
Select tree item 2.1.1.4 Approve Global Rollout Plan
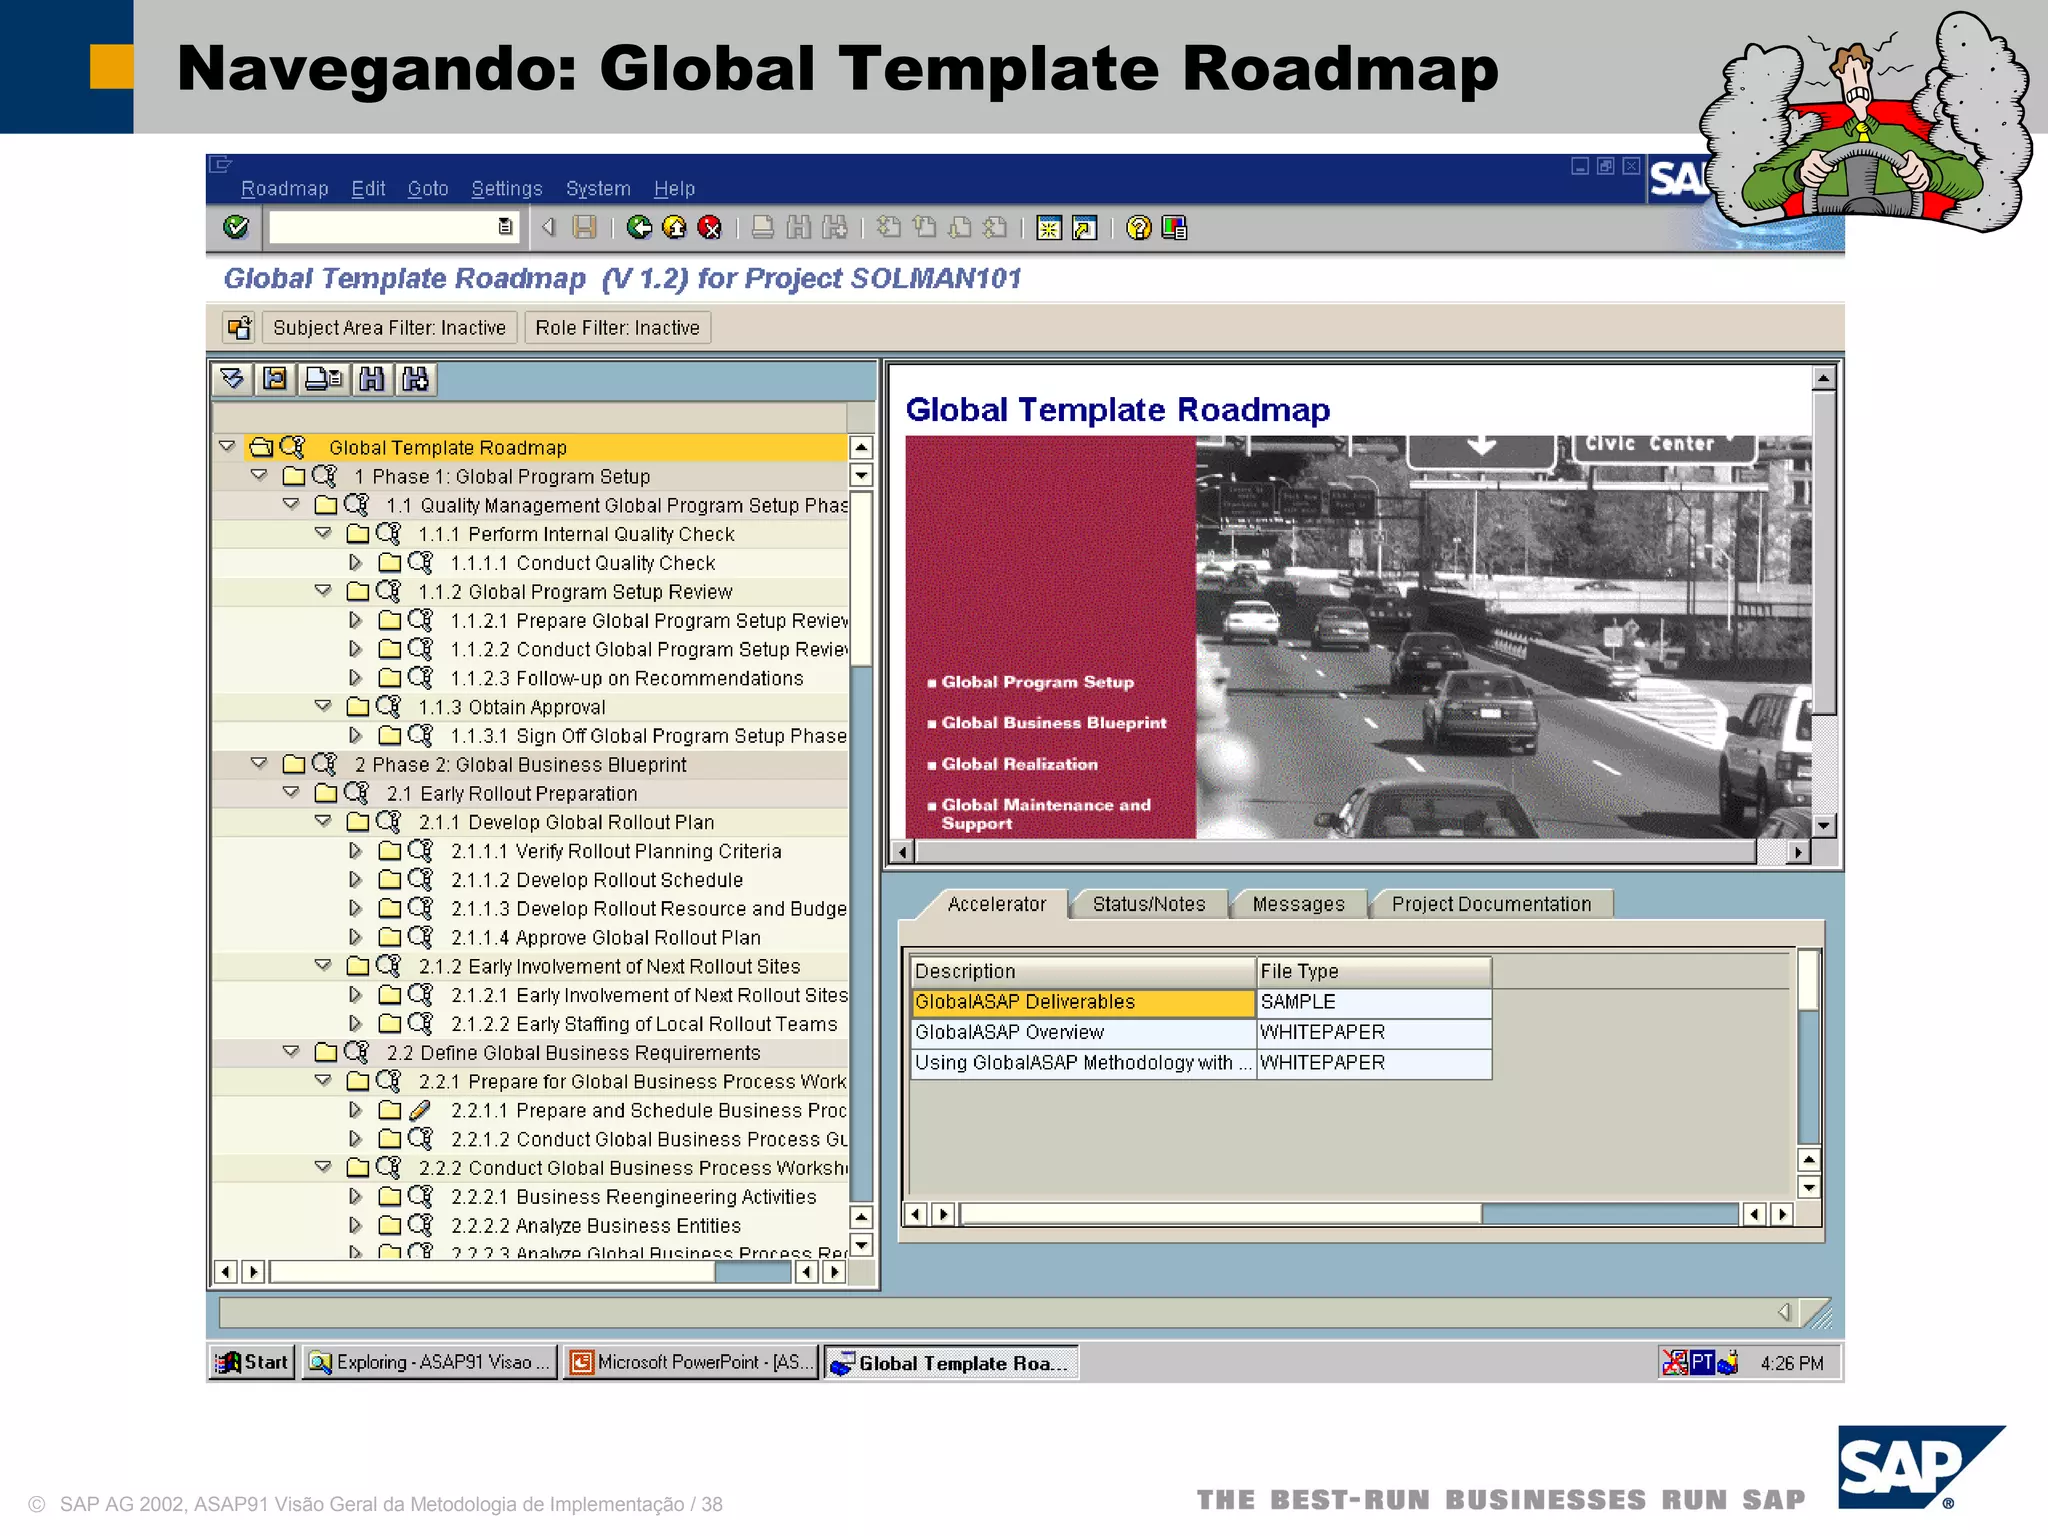(x=605, y=937)
